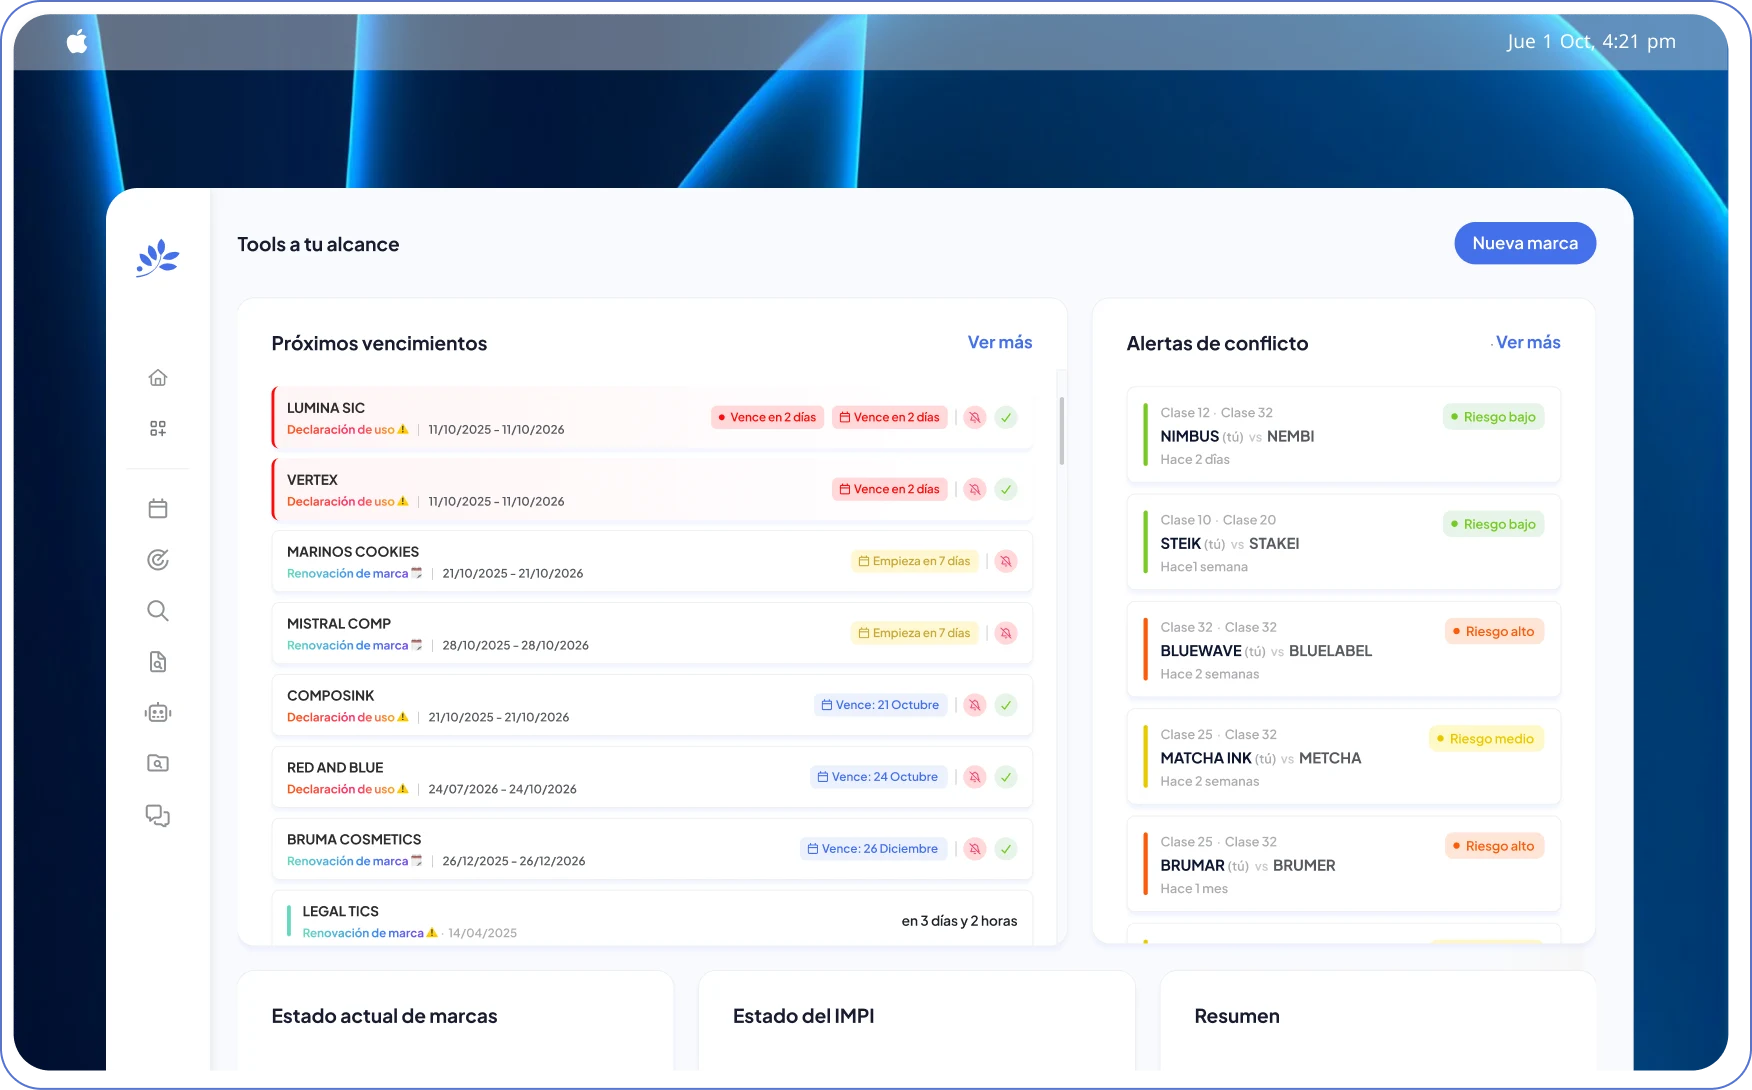The height and width of the screenshot is (1090, 1752).
Task: Click the red dot Vence en 2 días badge
Action: pos(767,417)
